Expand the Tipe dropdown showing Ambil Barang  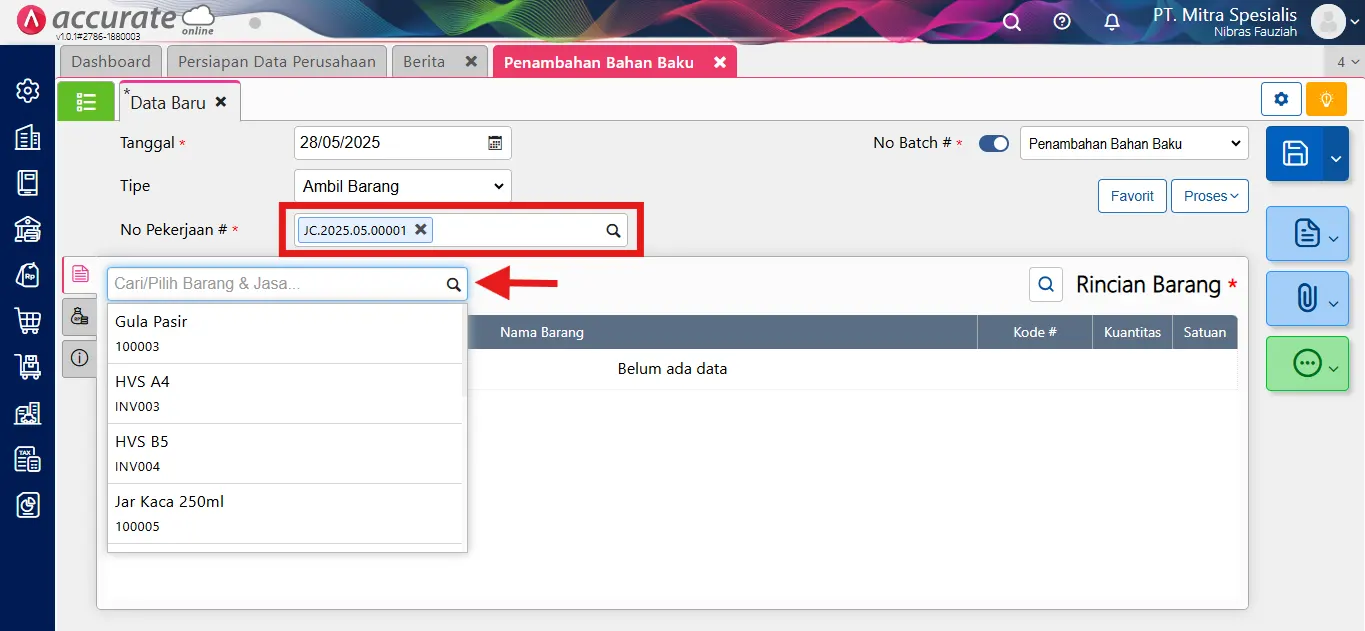(x=403, y=186)
